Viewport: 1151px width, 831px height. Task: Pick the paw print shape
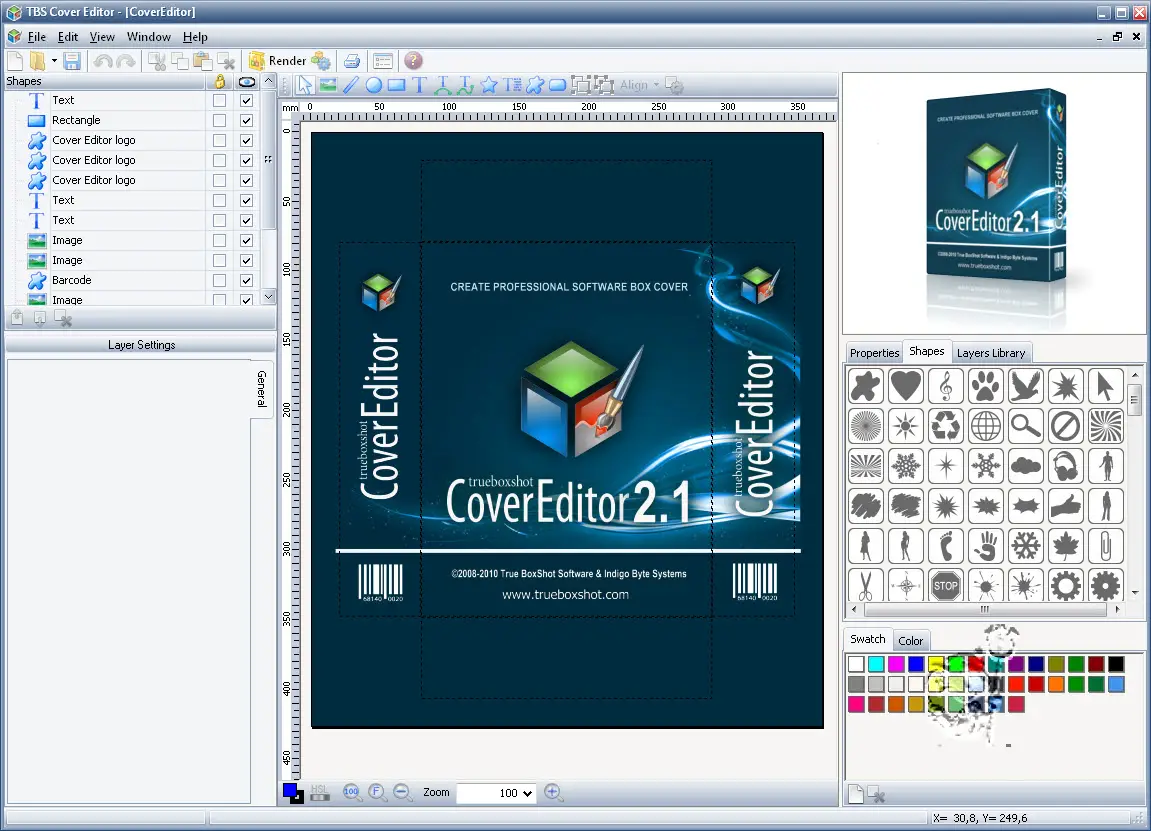(x=985, y=385)
